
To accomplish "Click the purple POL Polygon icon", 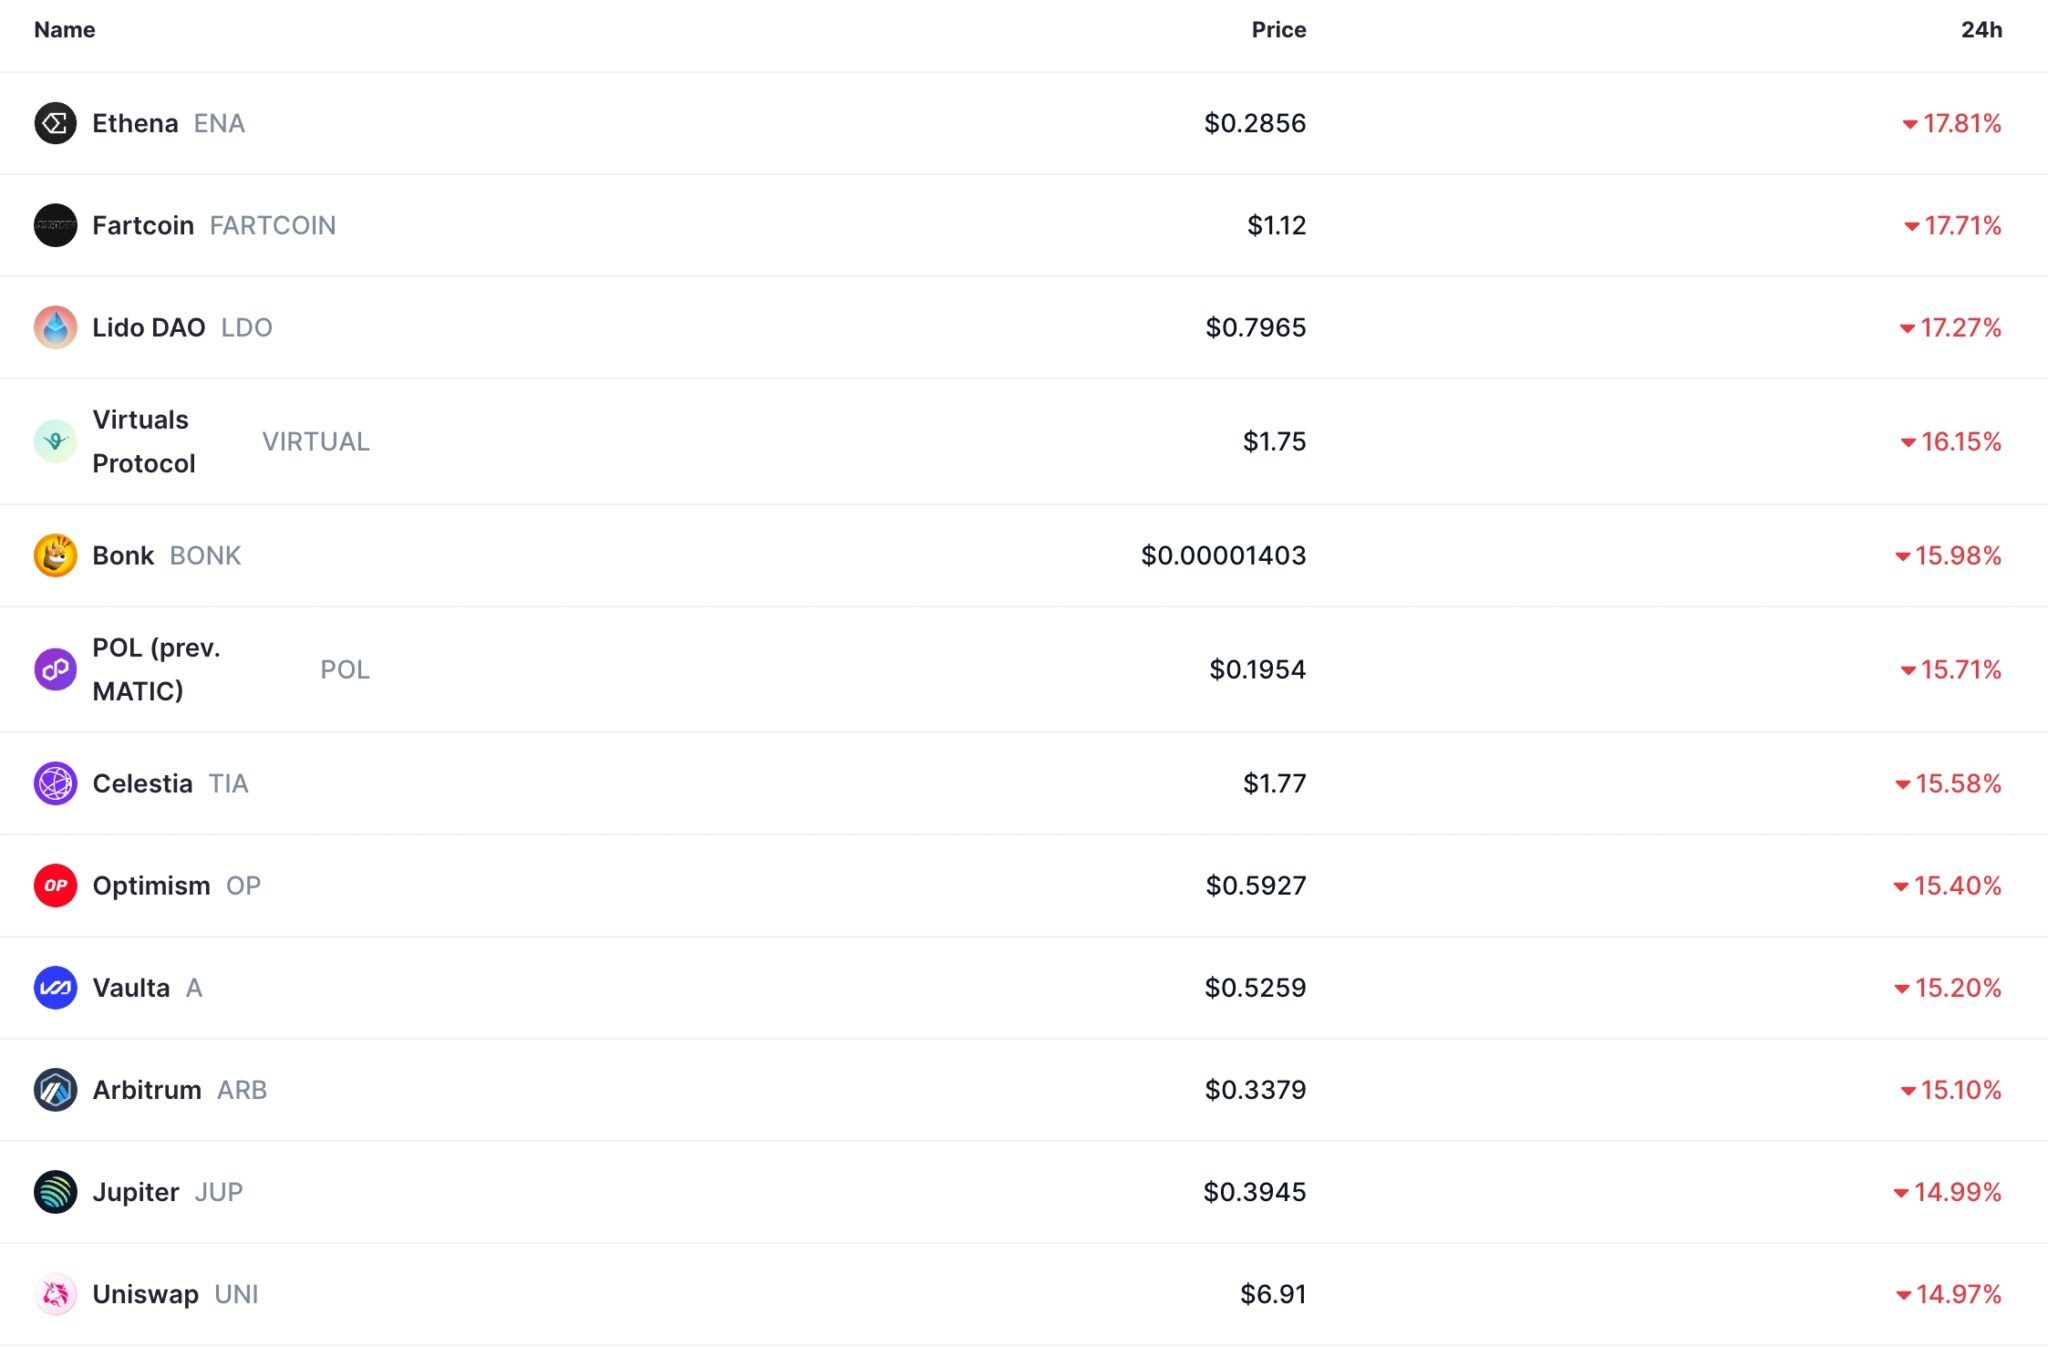I will pyautogui.click(x=55, y=669).
